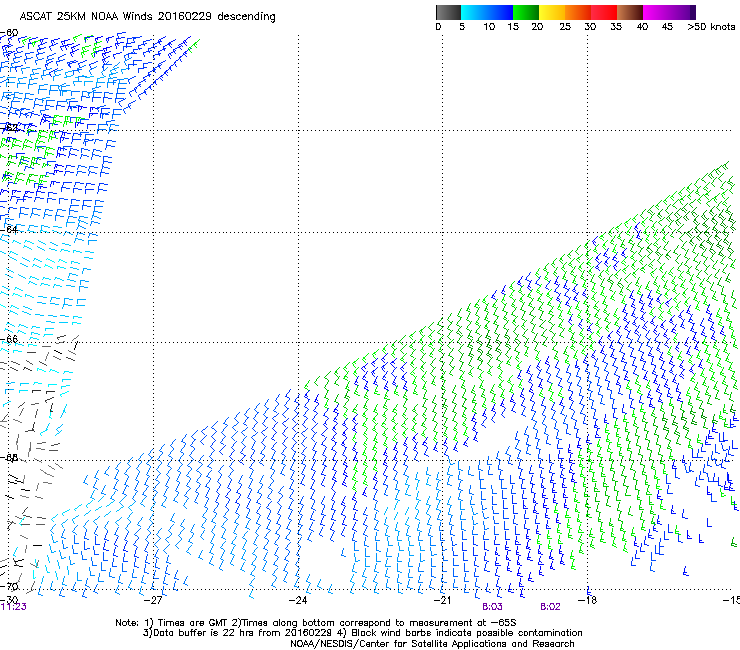Click the "-64" latitude axis label
Image resolution: width=740 pixels, height=650 pixels.
[x=9, y=229]
